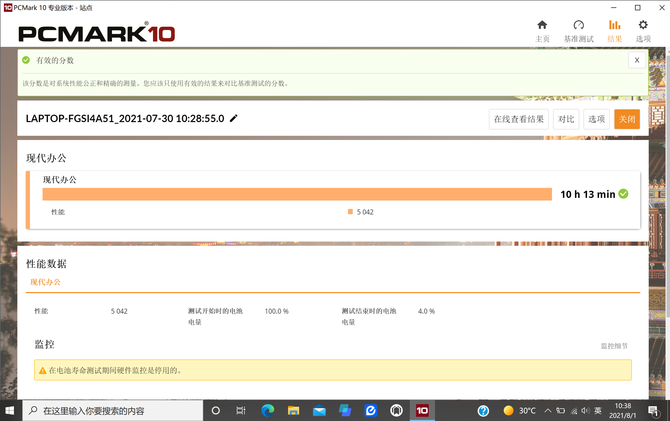Click the 对比 compare button
Viewport: 670px width, 421px height.
click(x=566, y=119)
